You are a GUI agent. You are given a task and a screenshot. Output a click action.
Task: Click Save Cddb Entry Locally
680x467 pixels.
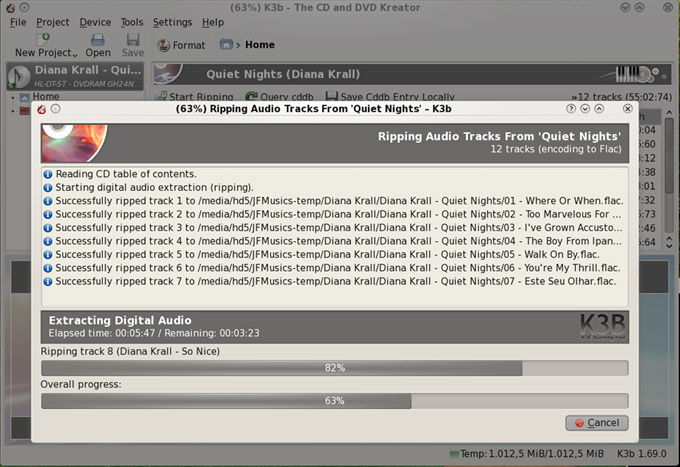pos(390,97)
